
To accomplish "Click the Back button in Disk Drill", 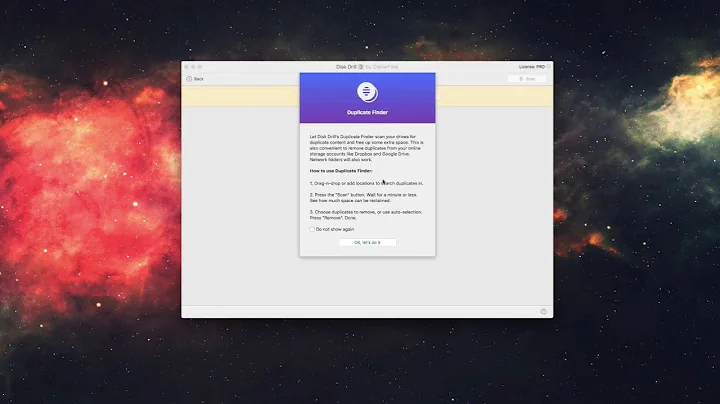I will (x=195, y=79).
